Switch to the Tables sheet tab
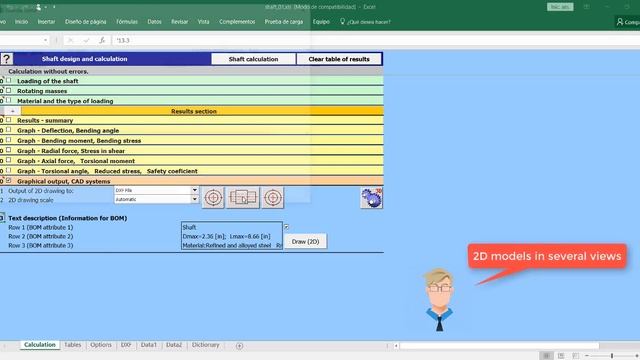This screenshot has width=640, height=360. (73, 345)
